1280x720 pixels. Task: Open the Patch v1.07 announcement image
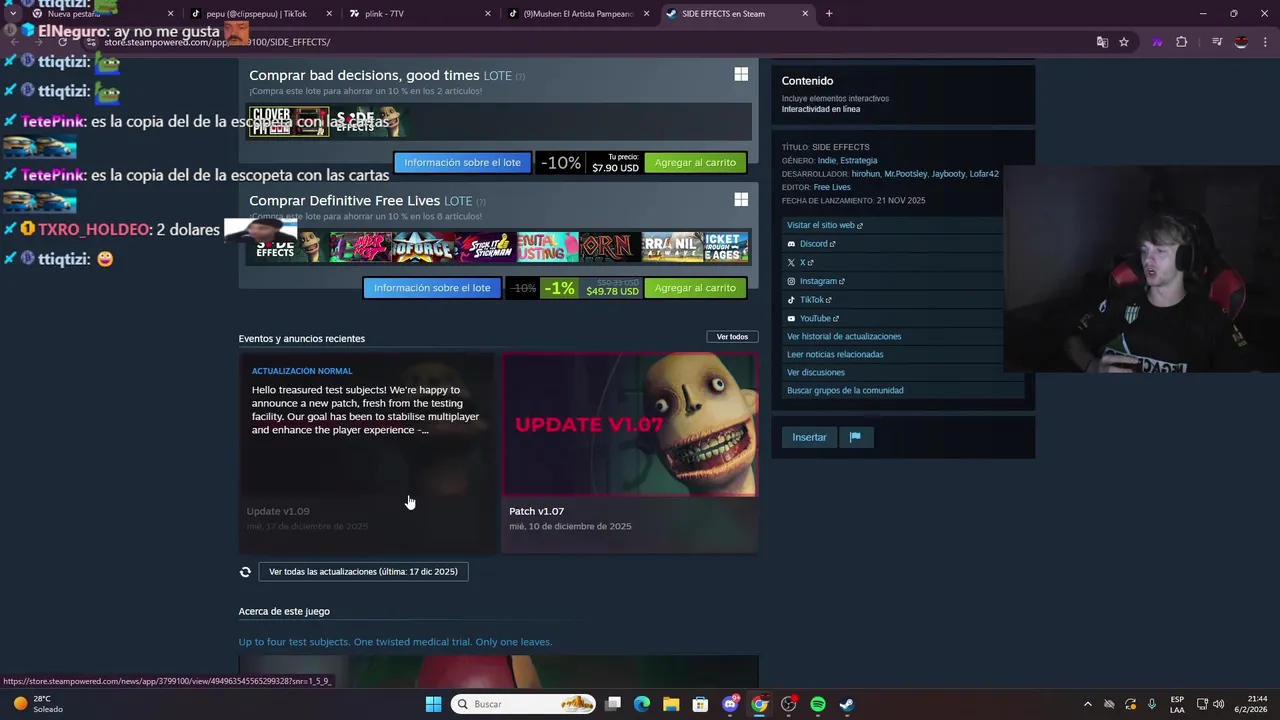[x=629, y=424]
